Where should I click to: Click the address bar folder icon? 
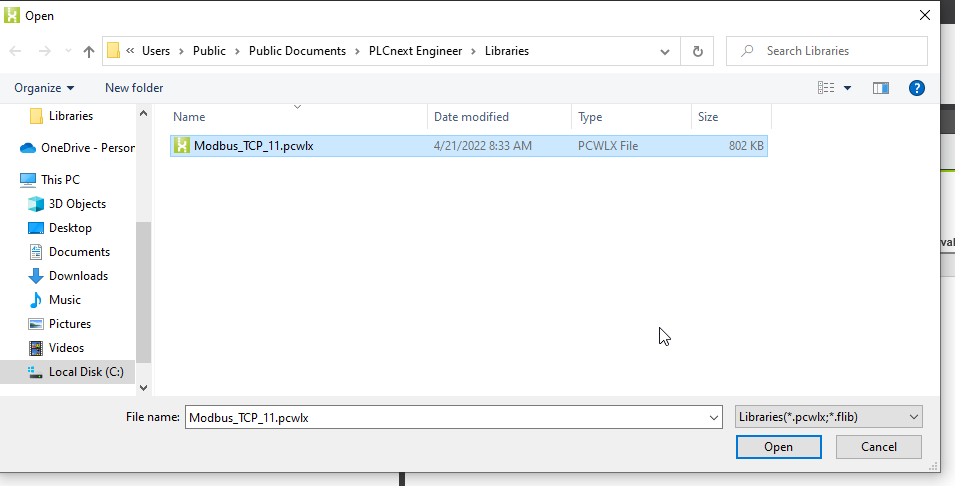[x=113, y=51]
